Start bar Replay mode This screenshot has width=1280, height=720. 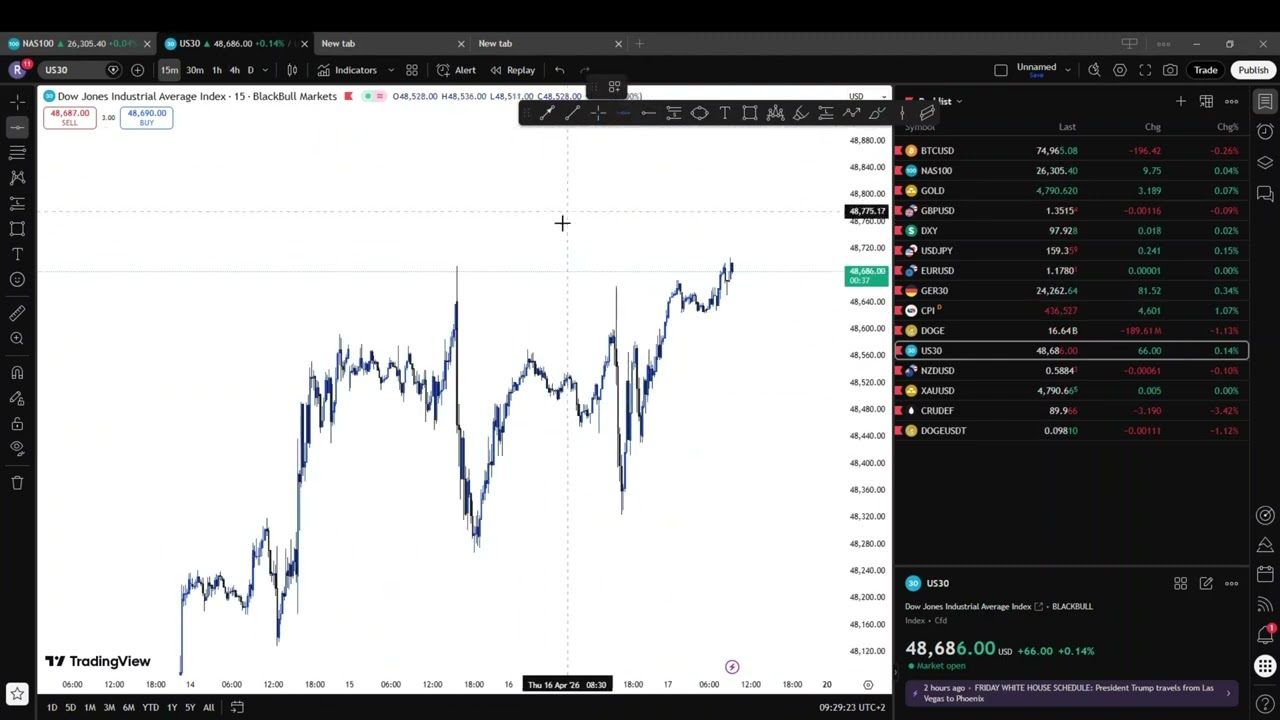[x=512, y=70]
